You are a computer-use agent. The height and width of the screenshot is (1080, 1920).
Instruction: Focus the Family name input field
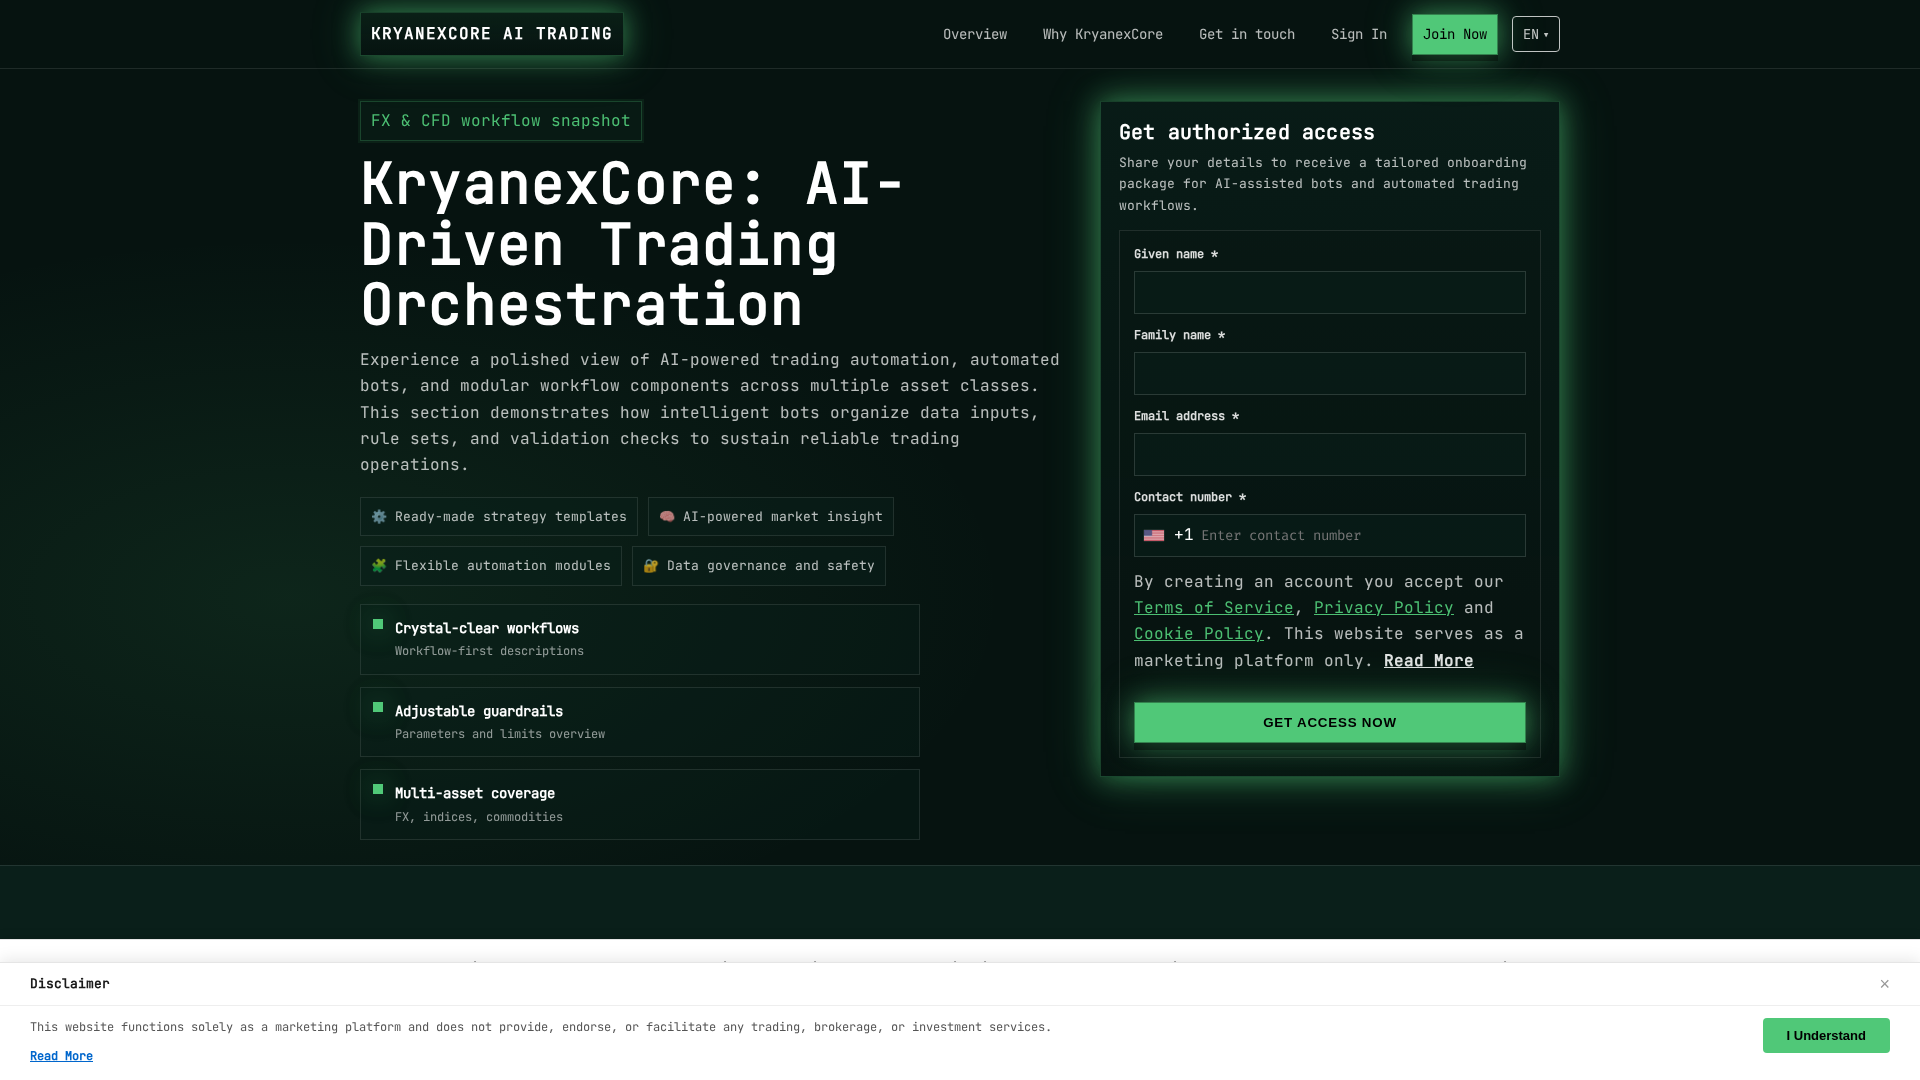click(x=1329, y=373)
